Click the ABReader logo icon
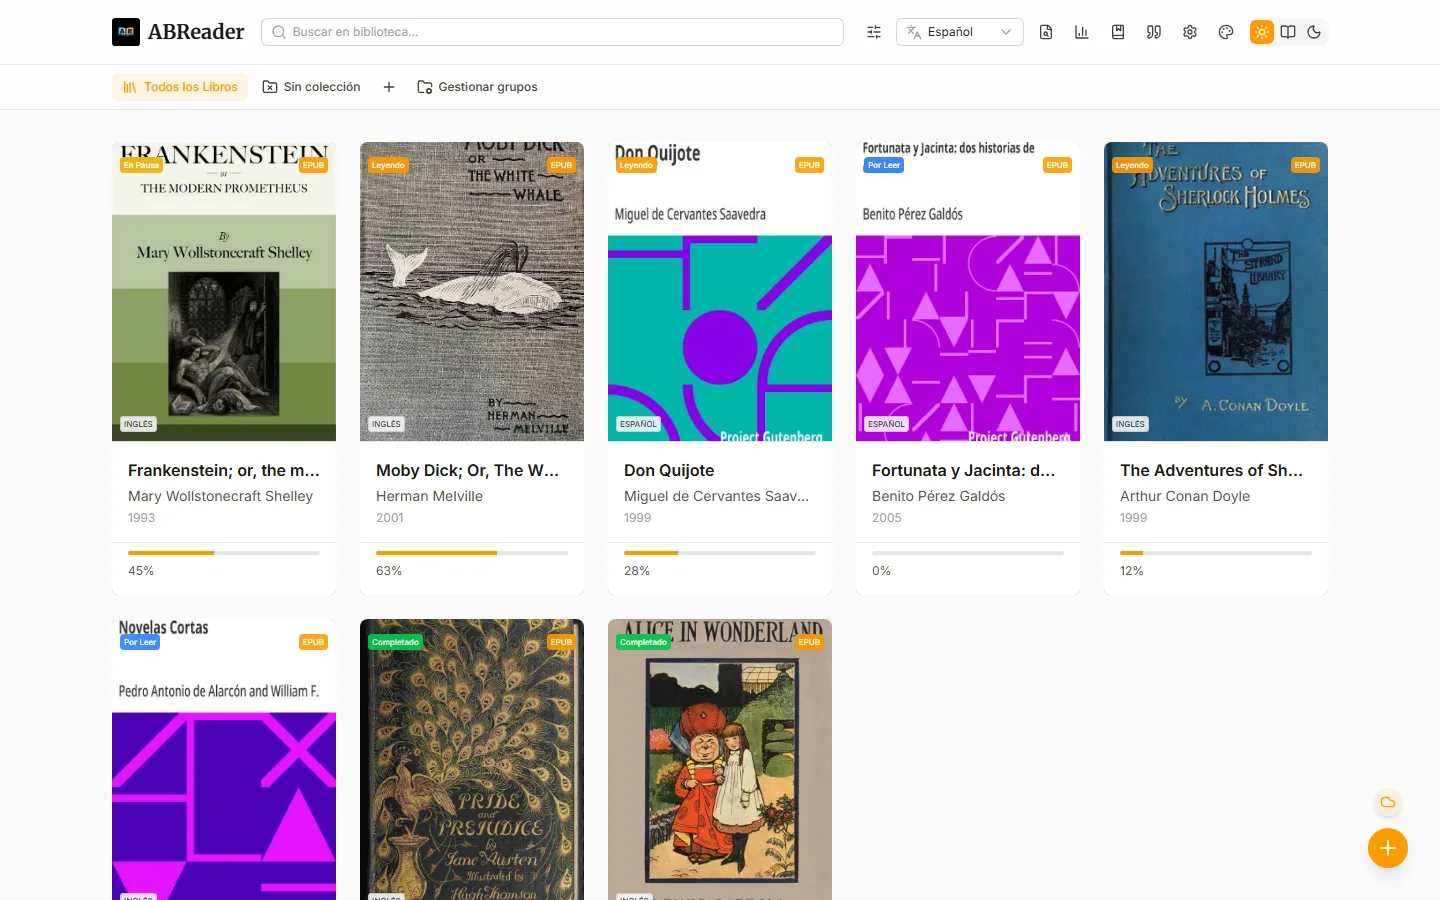 point(126,32)
